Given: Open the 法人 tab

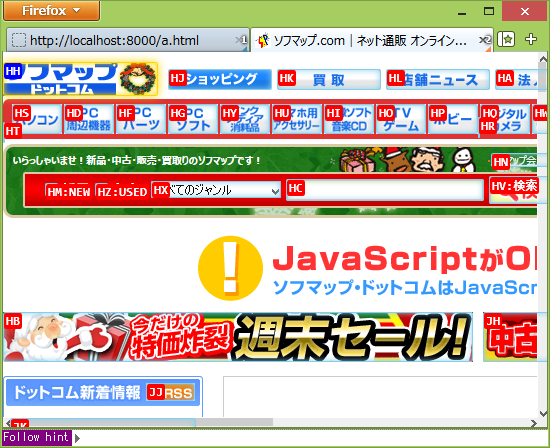Looking at the screenshot, I should [516, 79].
